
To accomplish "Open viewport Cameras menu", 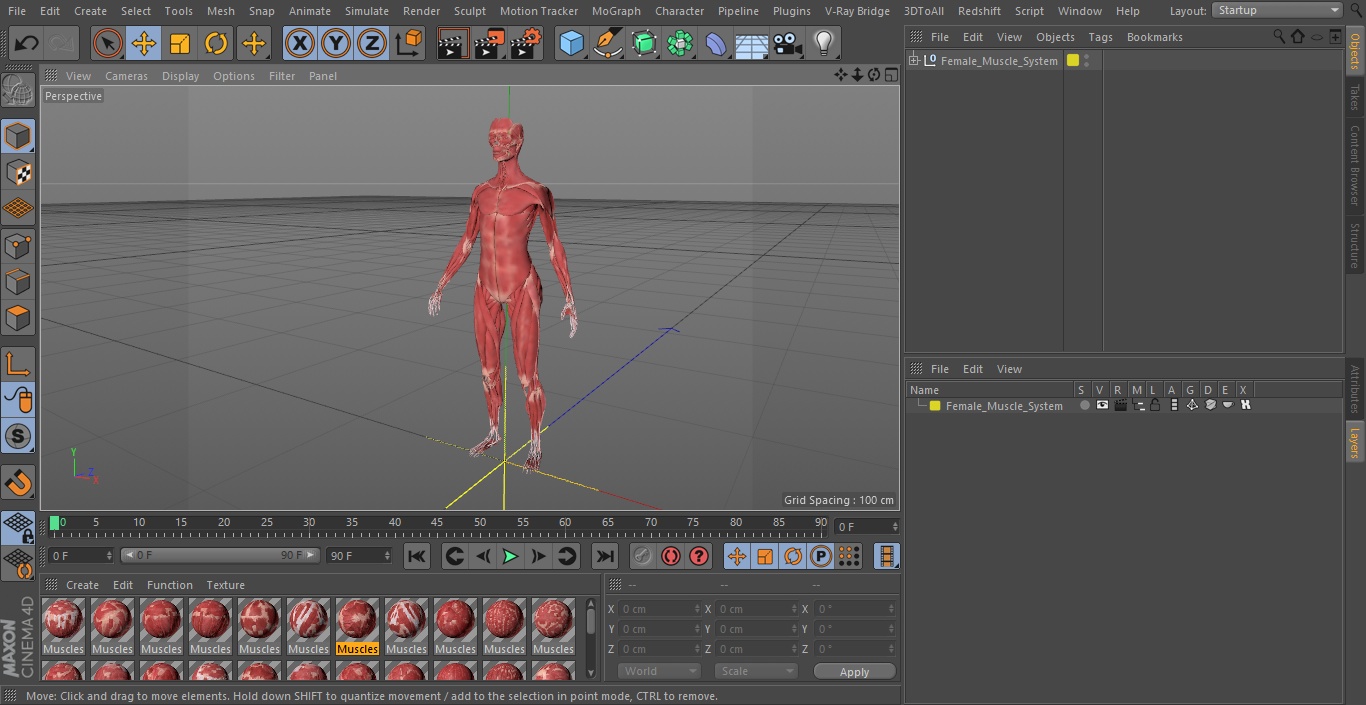I will [x=126, y=76].
